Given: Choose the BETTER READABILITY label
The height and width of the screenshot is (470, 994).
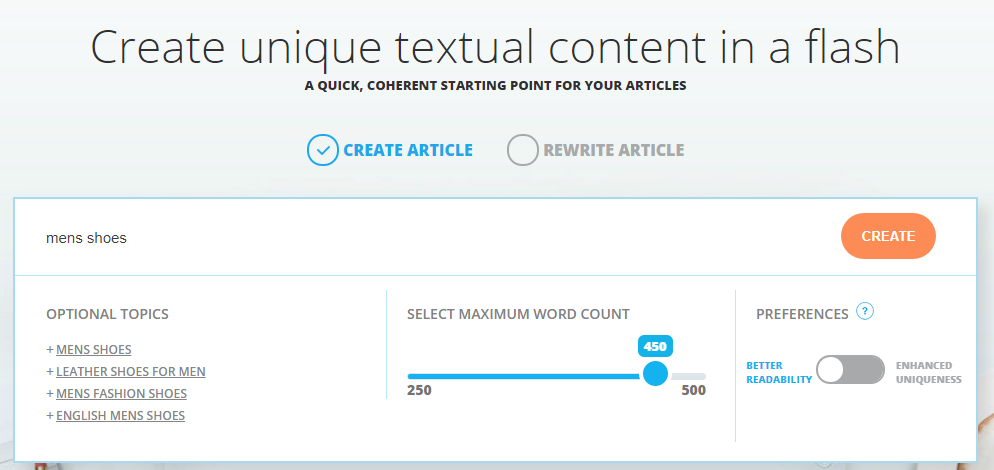Looking at the screenshot, I should pos(779,372).
